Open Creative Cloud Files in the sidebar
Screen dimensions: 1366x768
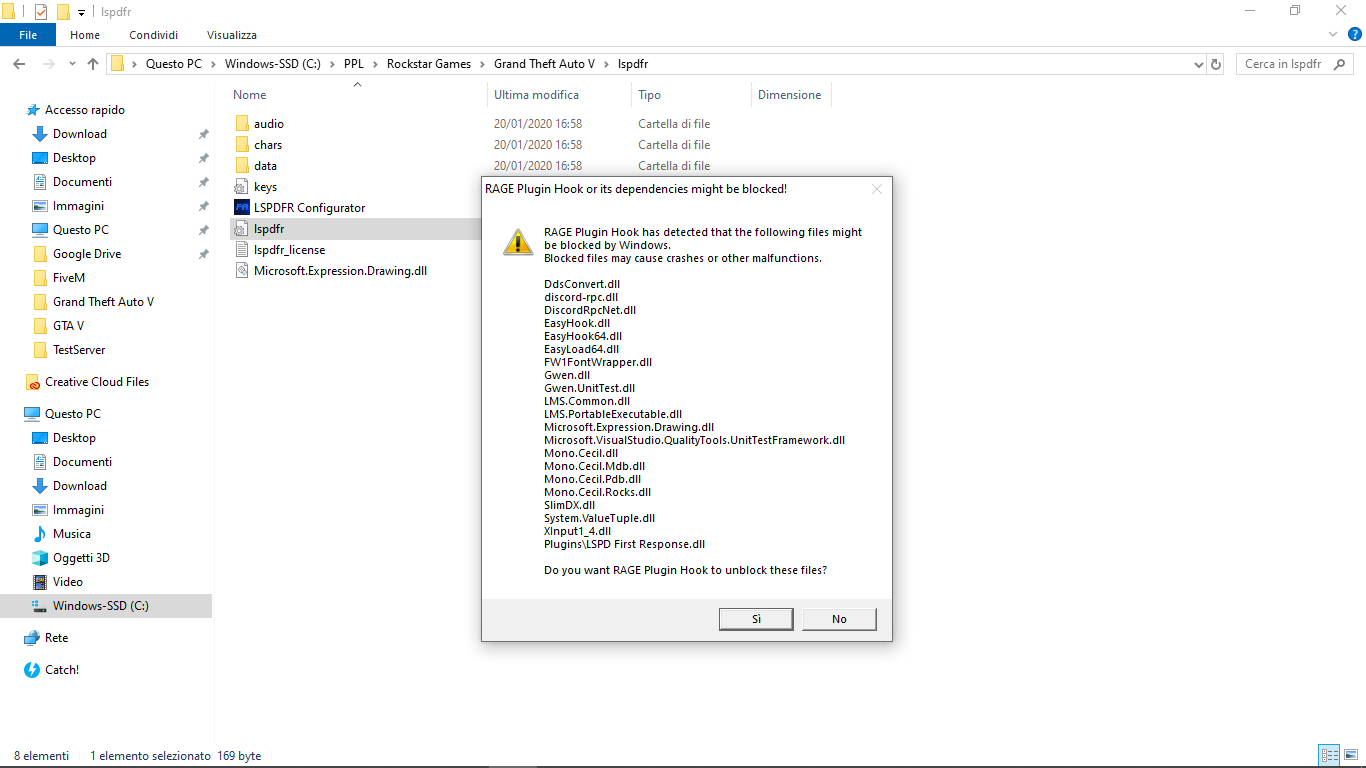(x=97, y=382)
